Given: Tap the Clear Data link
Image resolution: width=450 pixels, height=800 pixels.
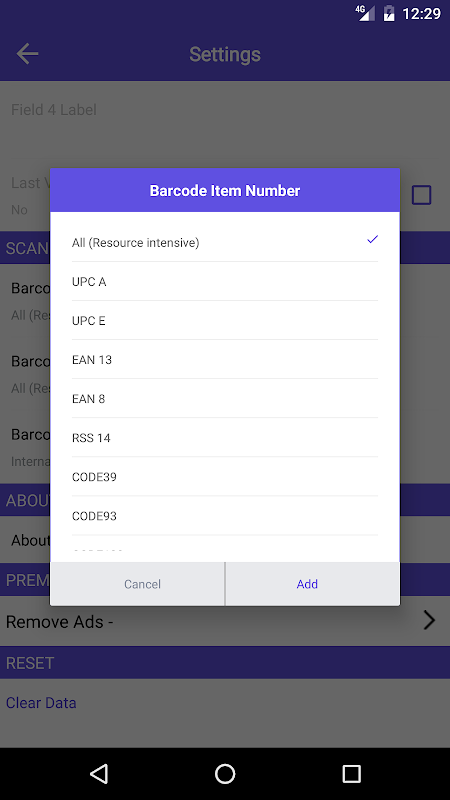Looking at the screenshot, I should click(41, 703).
